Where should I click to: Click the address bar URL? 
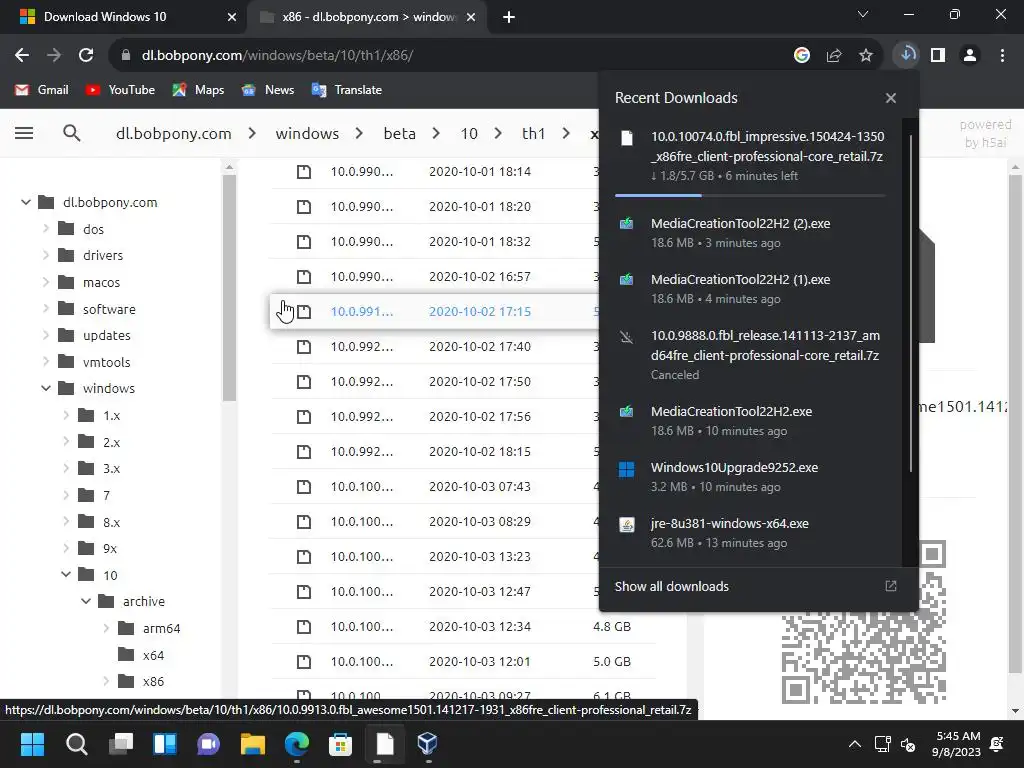pyautogui.click(x=278, y=56)
